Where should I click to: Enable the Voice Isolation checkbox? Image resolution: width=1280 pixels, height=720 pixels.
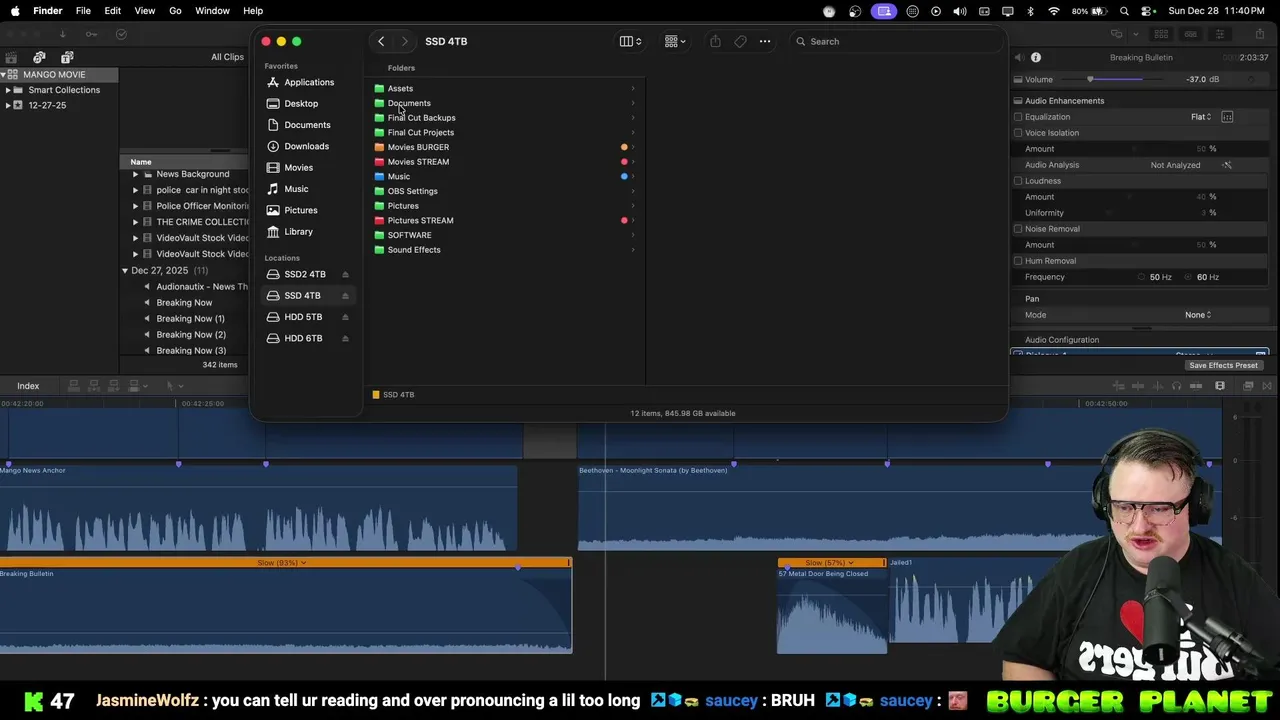1018,133
